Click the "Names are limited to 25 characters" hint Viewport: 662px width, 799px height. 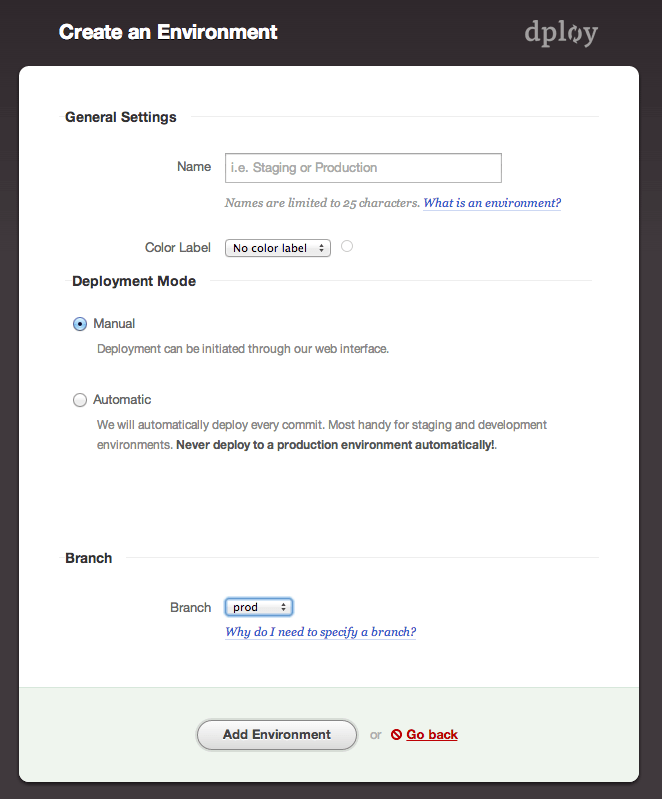coord(322,203)
